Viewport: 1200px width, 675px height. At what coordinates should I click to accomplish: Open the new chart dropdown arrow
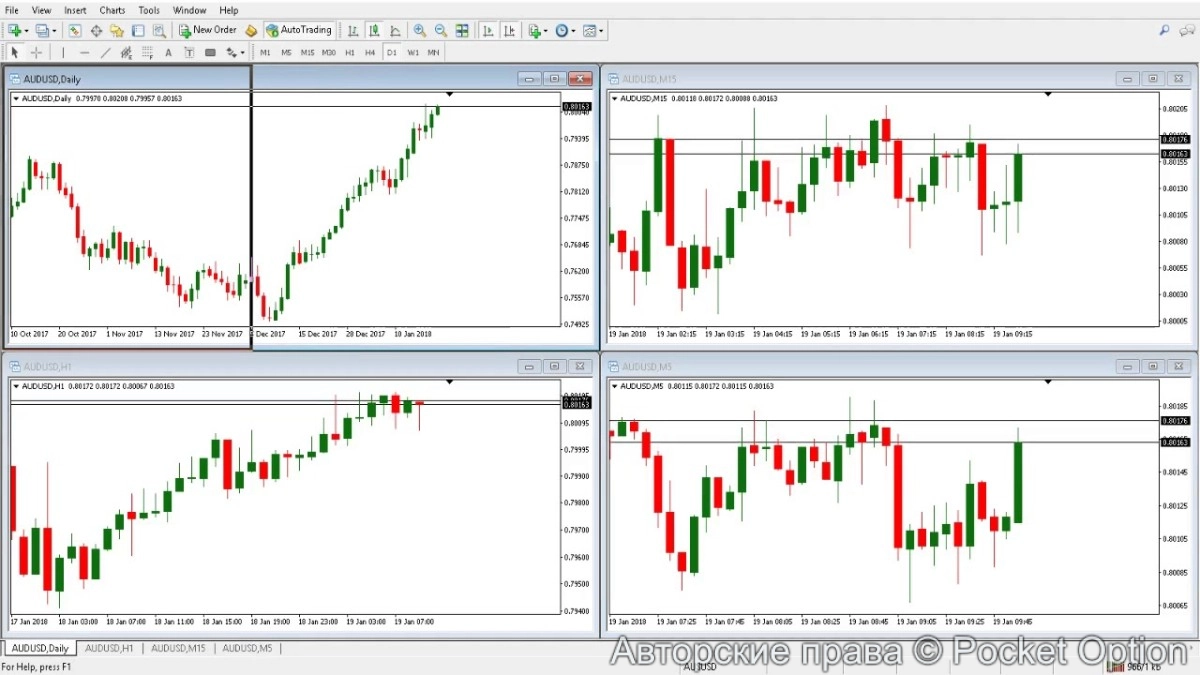(x=26, y=31)
